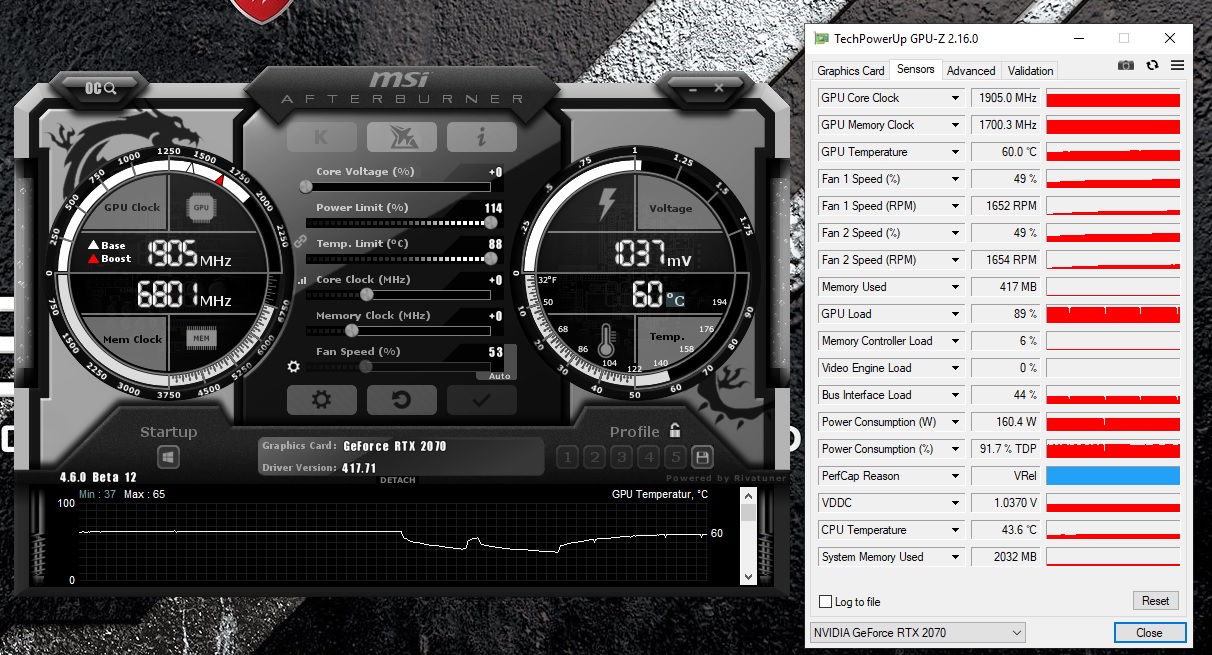Reset Afterburner settings to default
The height and width of the screenshot is (655, 1212).
(x=401, y=400)
